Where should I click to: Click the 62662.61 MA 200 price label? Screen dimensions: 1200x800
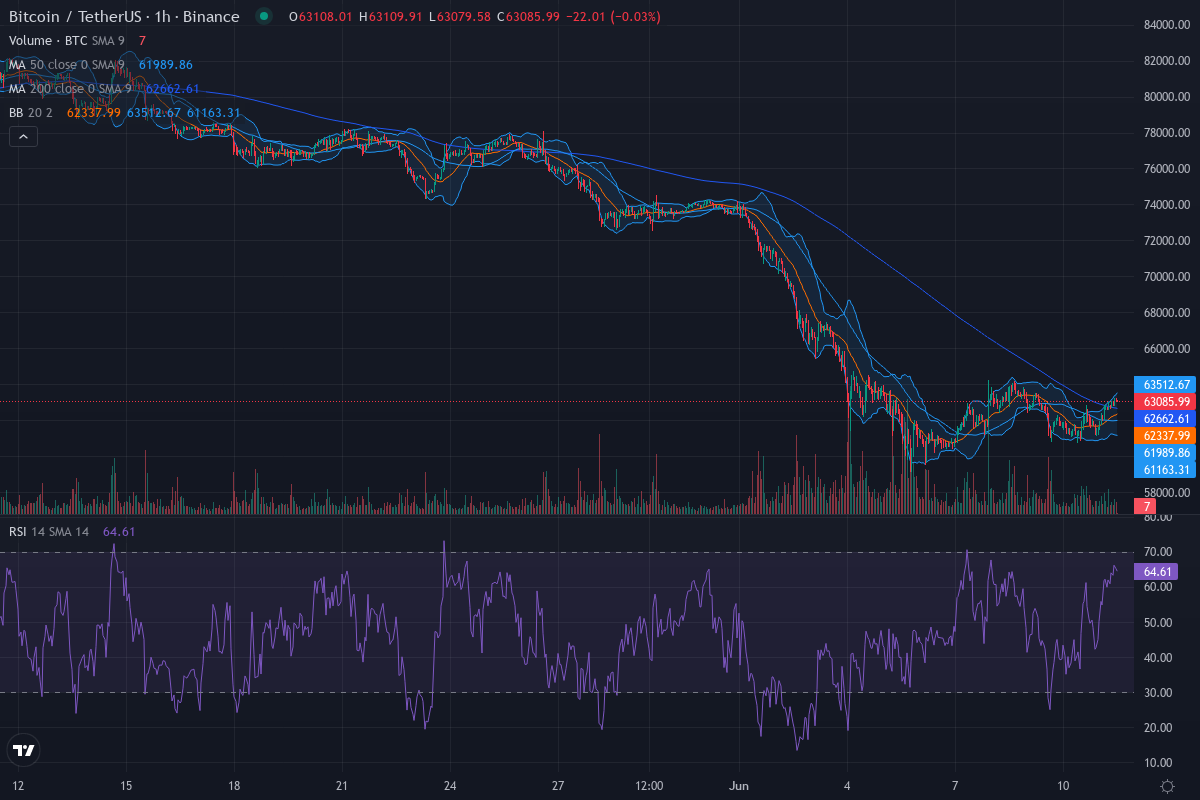point(1166,418)
